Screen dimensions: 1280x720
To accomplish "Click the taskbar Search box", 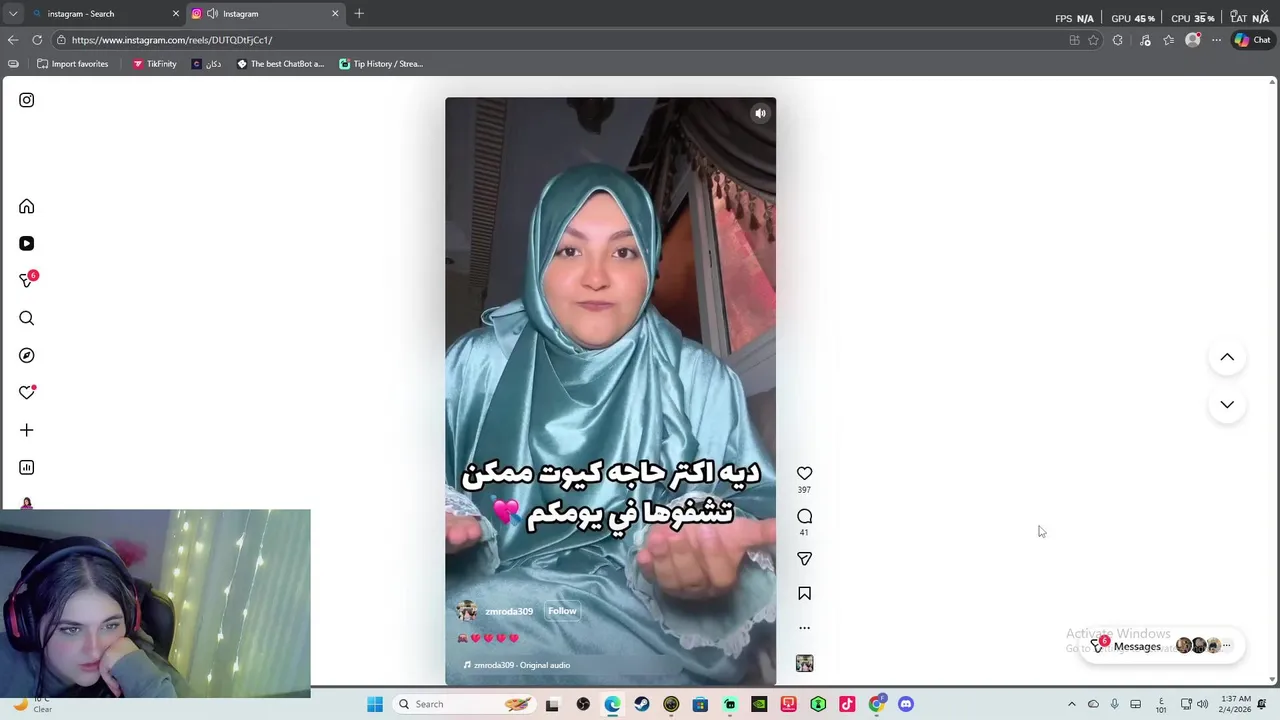I will pyautogui.click(x=465, y=704).
